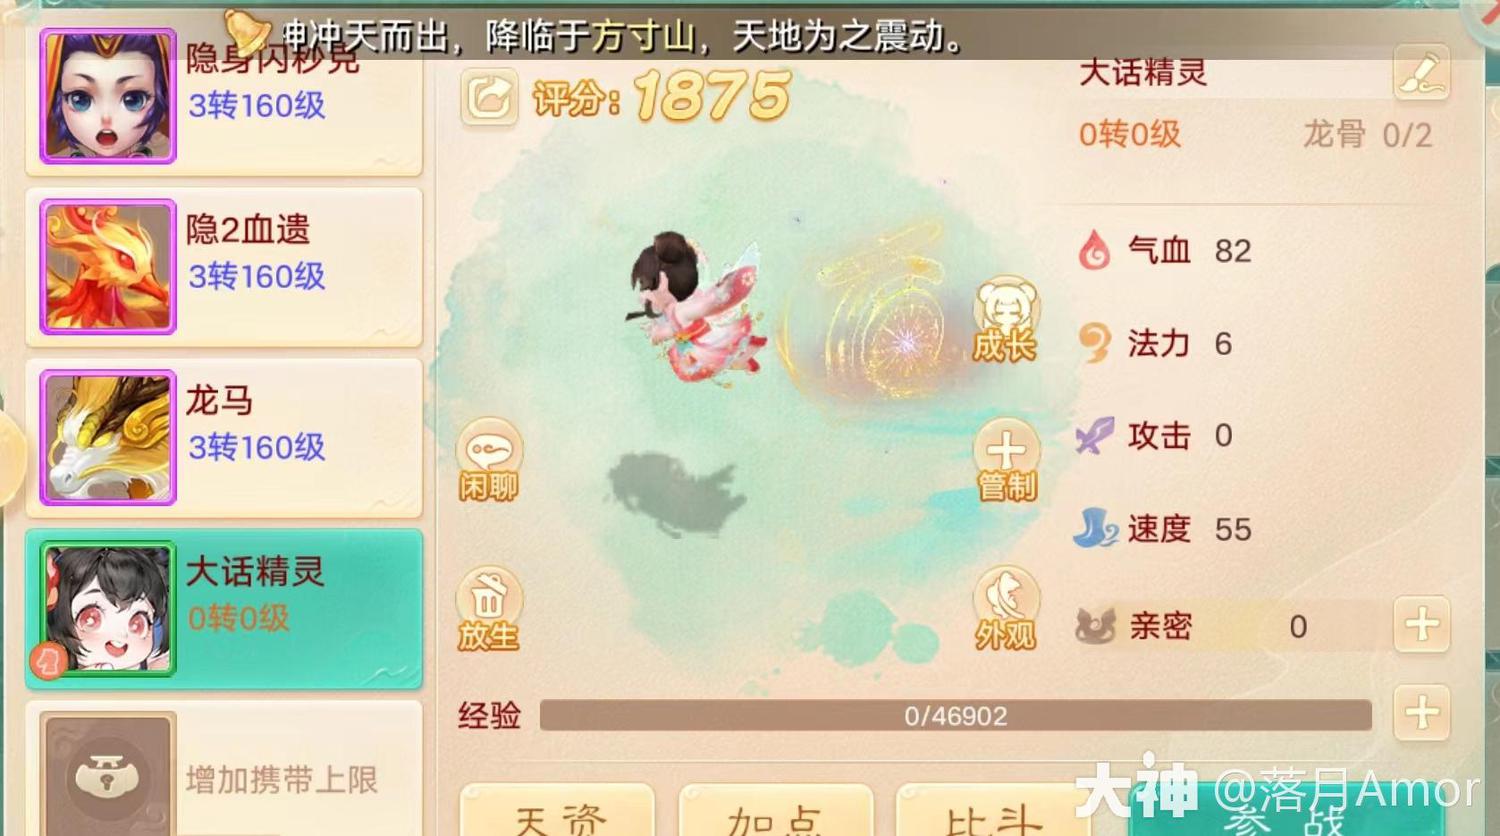The height and width of the screenshot is (836, 1500).
Task: Click the share icon beside 评分
Action: [x=489, y=97]
